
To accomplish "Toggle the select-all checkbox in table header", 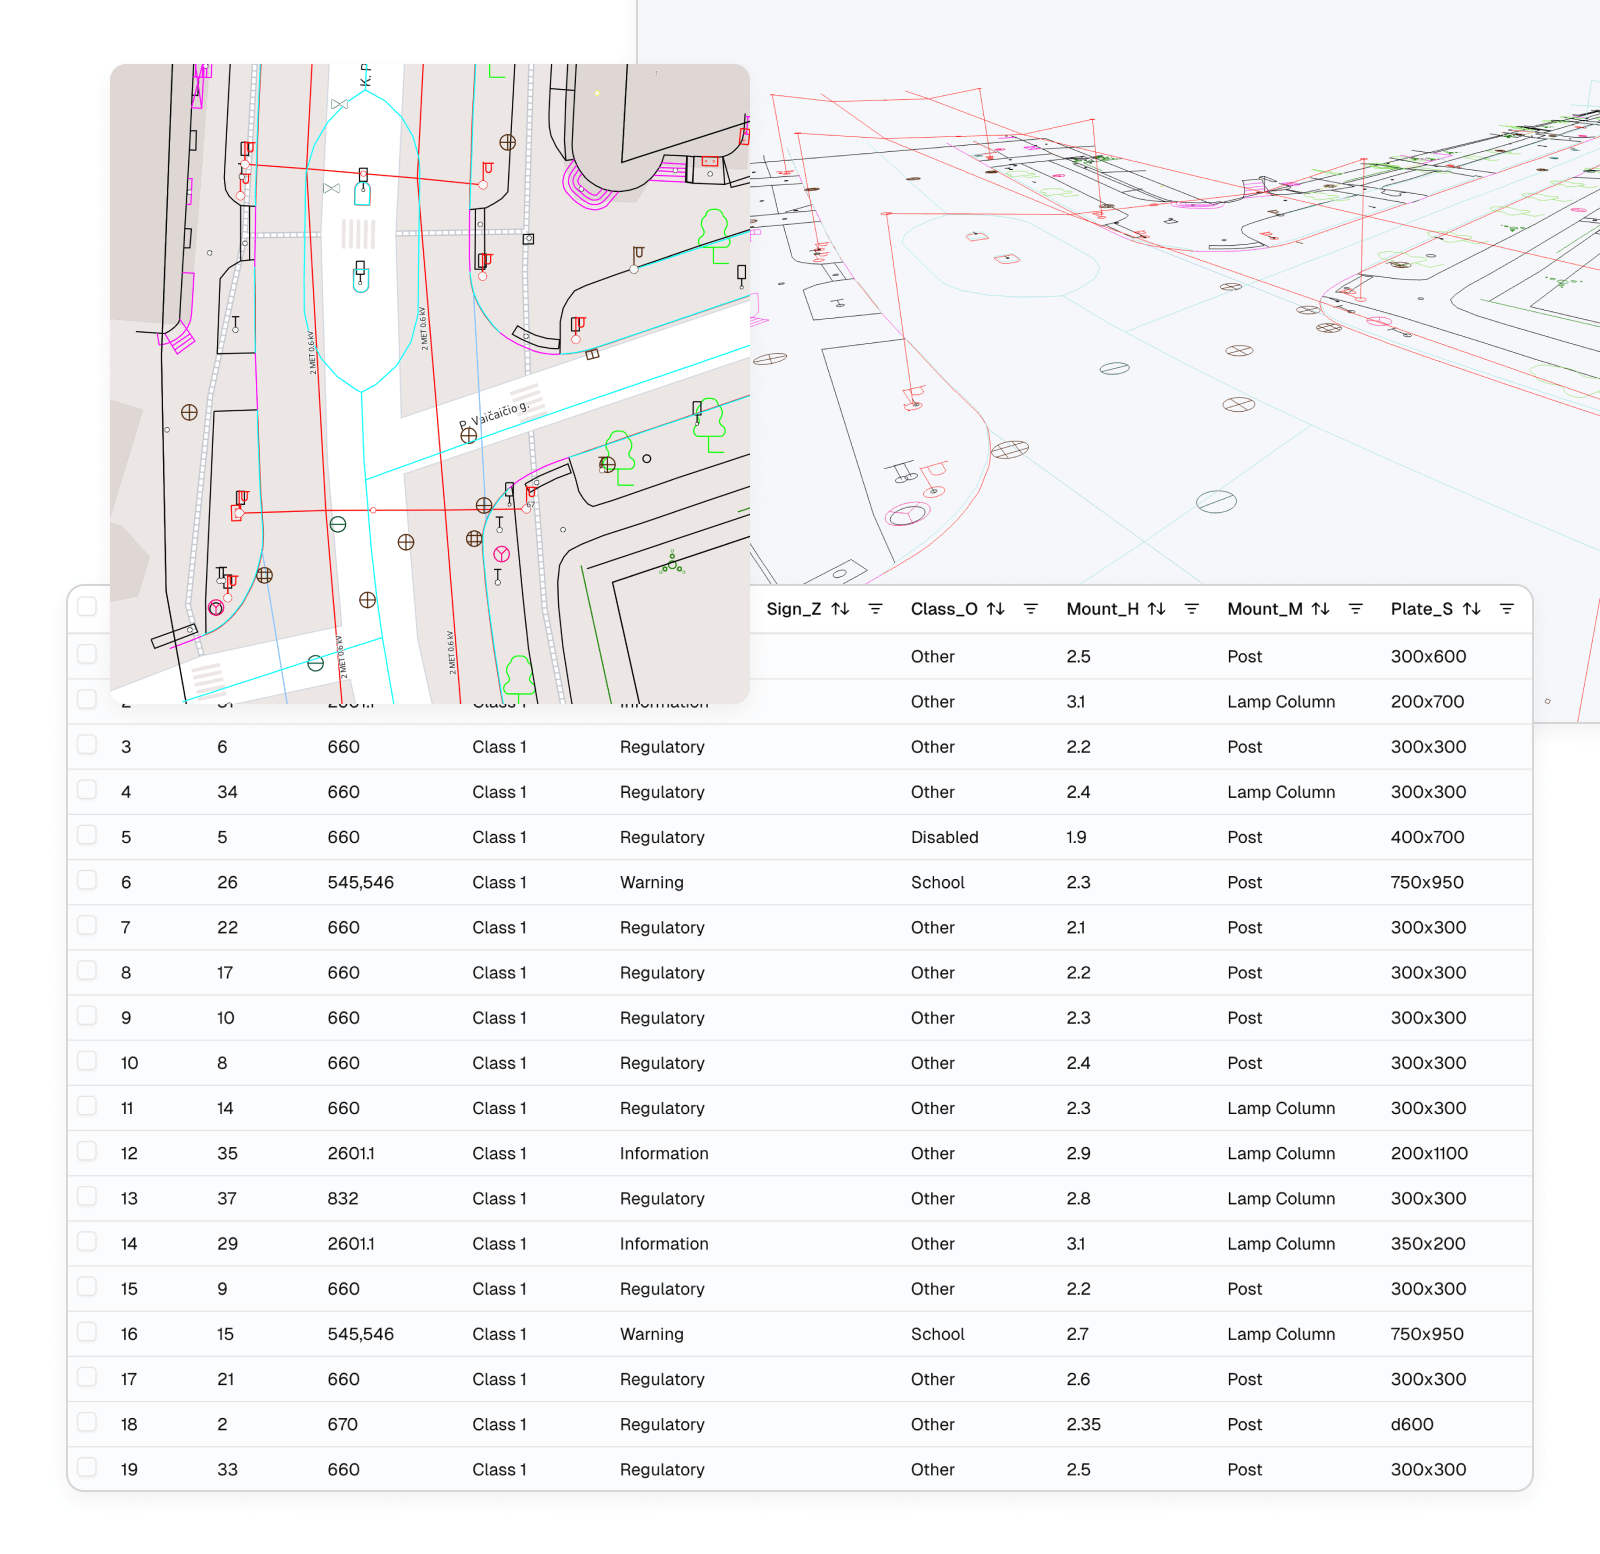I will 87,607.
